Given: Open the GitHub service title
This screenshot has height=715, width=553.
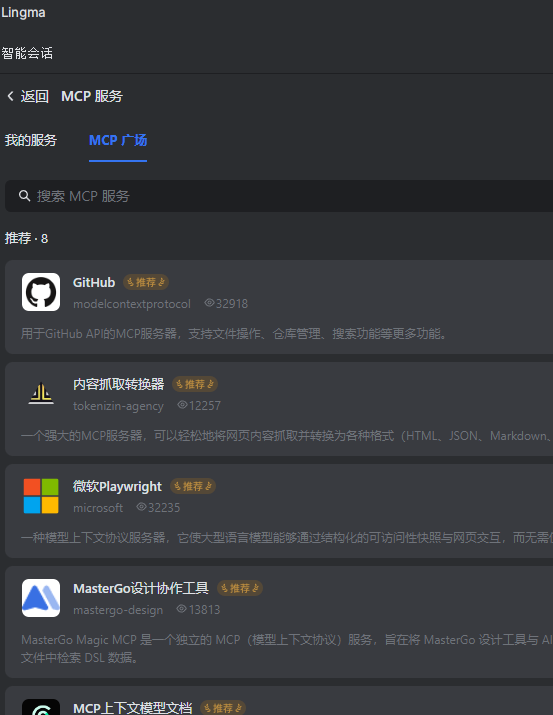Looking at the screenshot, I should (94, 282).
